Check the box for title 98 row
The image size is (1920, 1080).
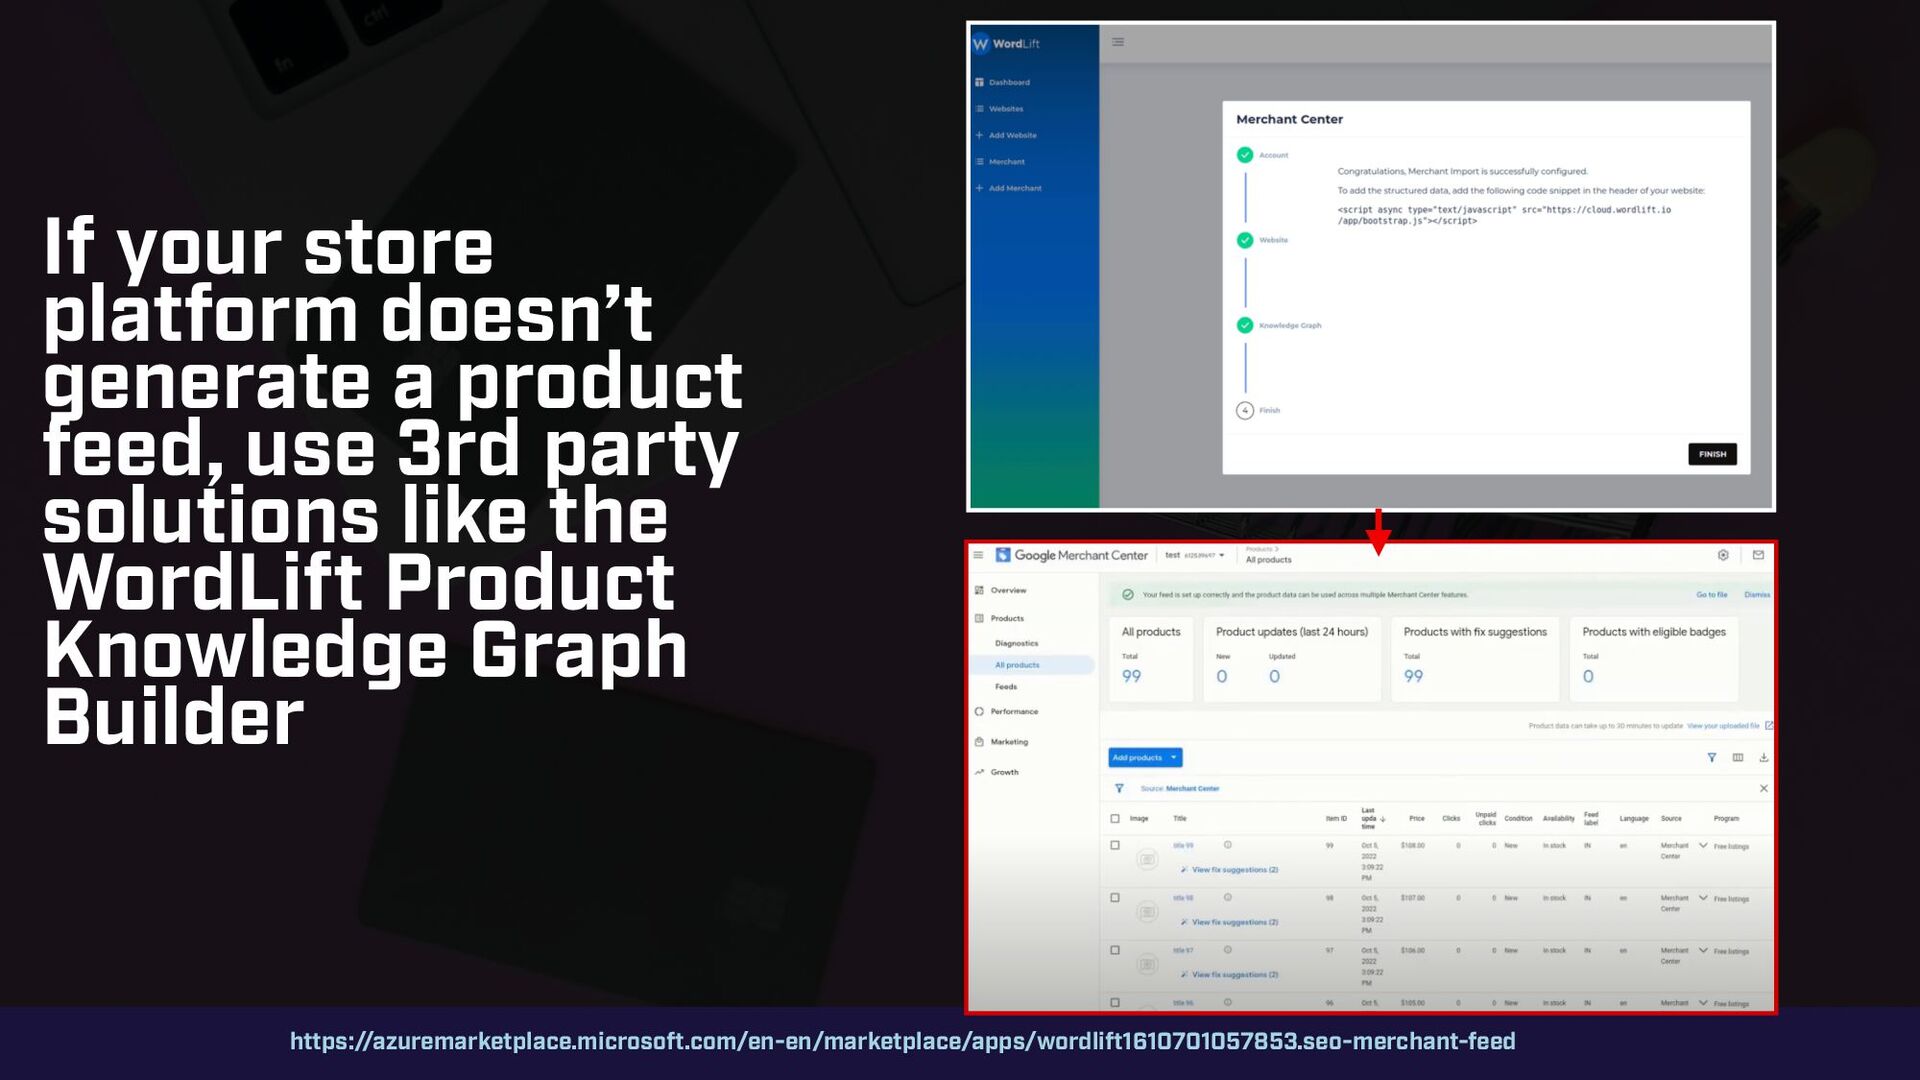pos(1115,898)
